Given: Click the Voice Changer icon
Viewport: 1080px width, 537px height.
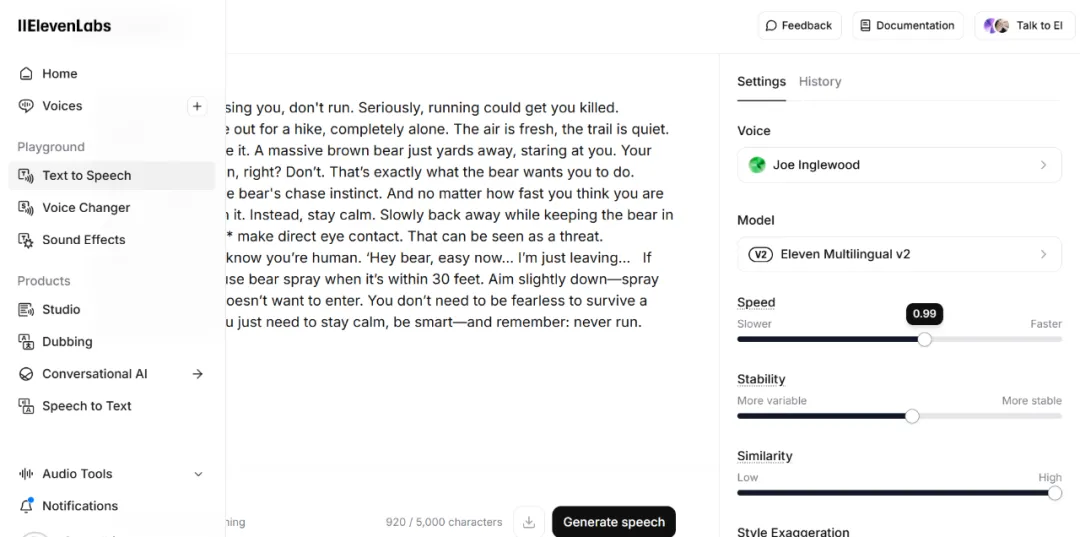Looking at the screenshot, I should pyautogui.click(x=26, y=208).
